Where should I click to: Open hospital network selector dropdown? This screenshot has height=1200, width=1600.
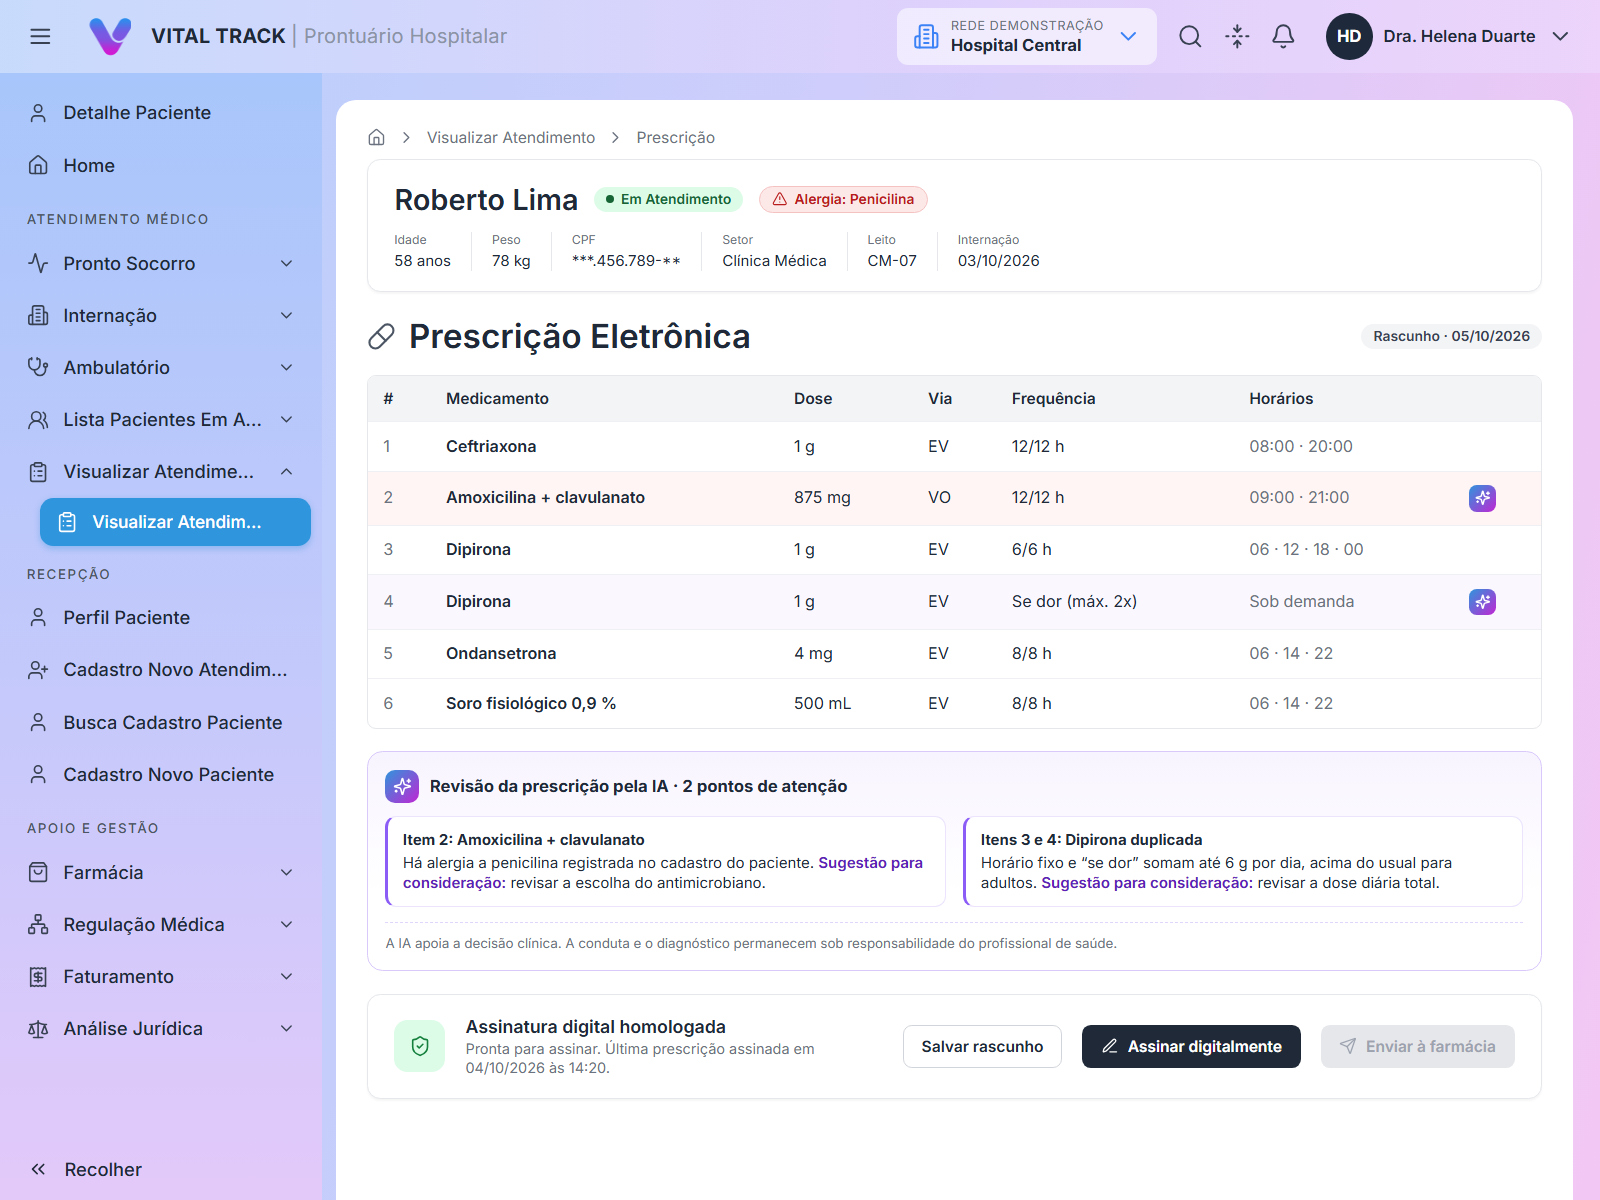coord(1027,36)
